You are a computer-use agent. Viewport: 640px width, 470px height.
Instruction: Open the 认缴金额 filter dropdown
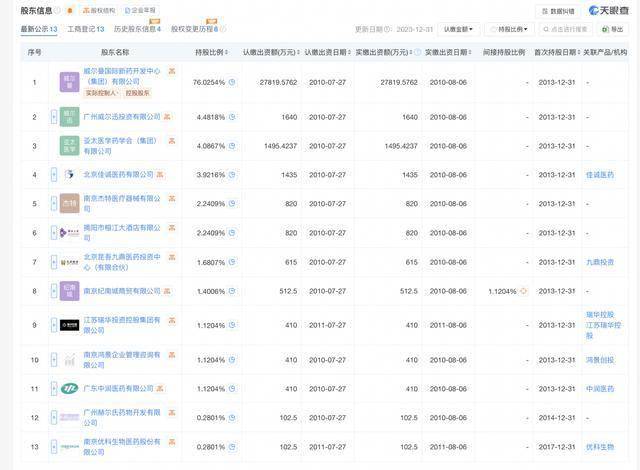click(x=459, y=30)
